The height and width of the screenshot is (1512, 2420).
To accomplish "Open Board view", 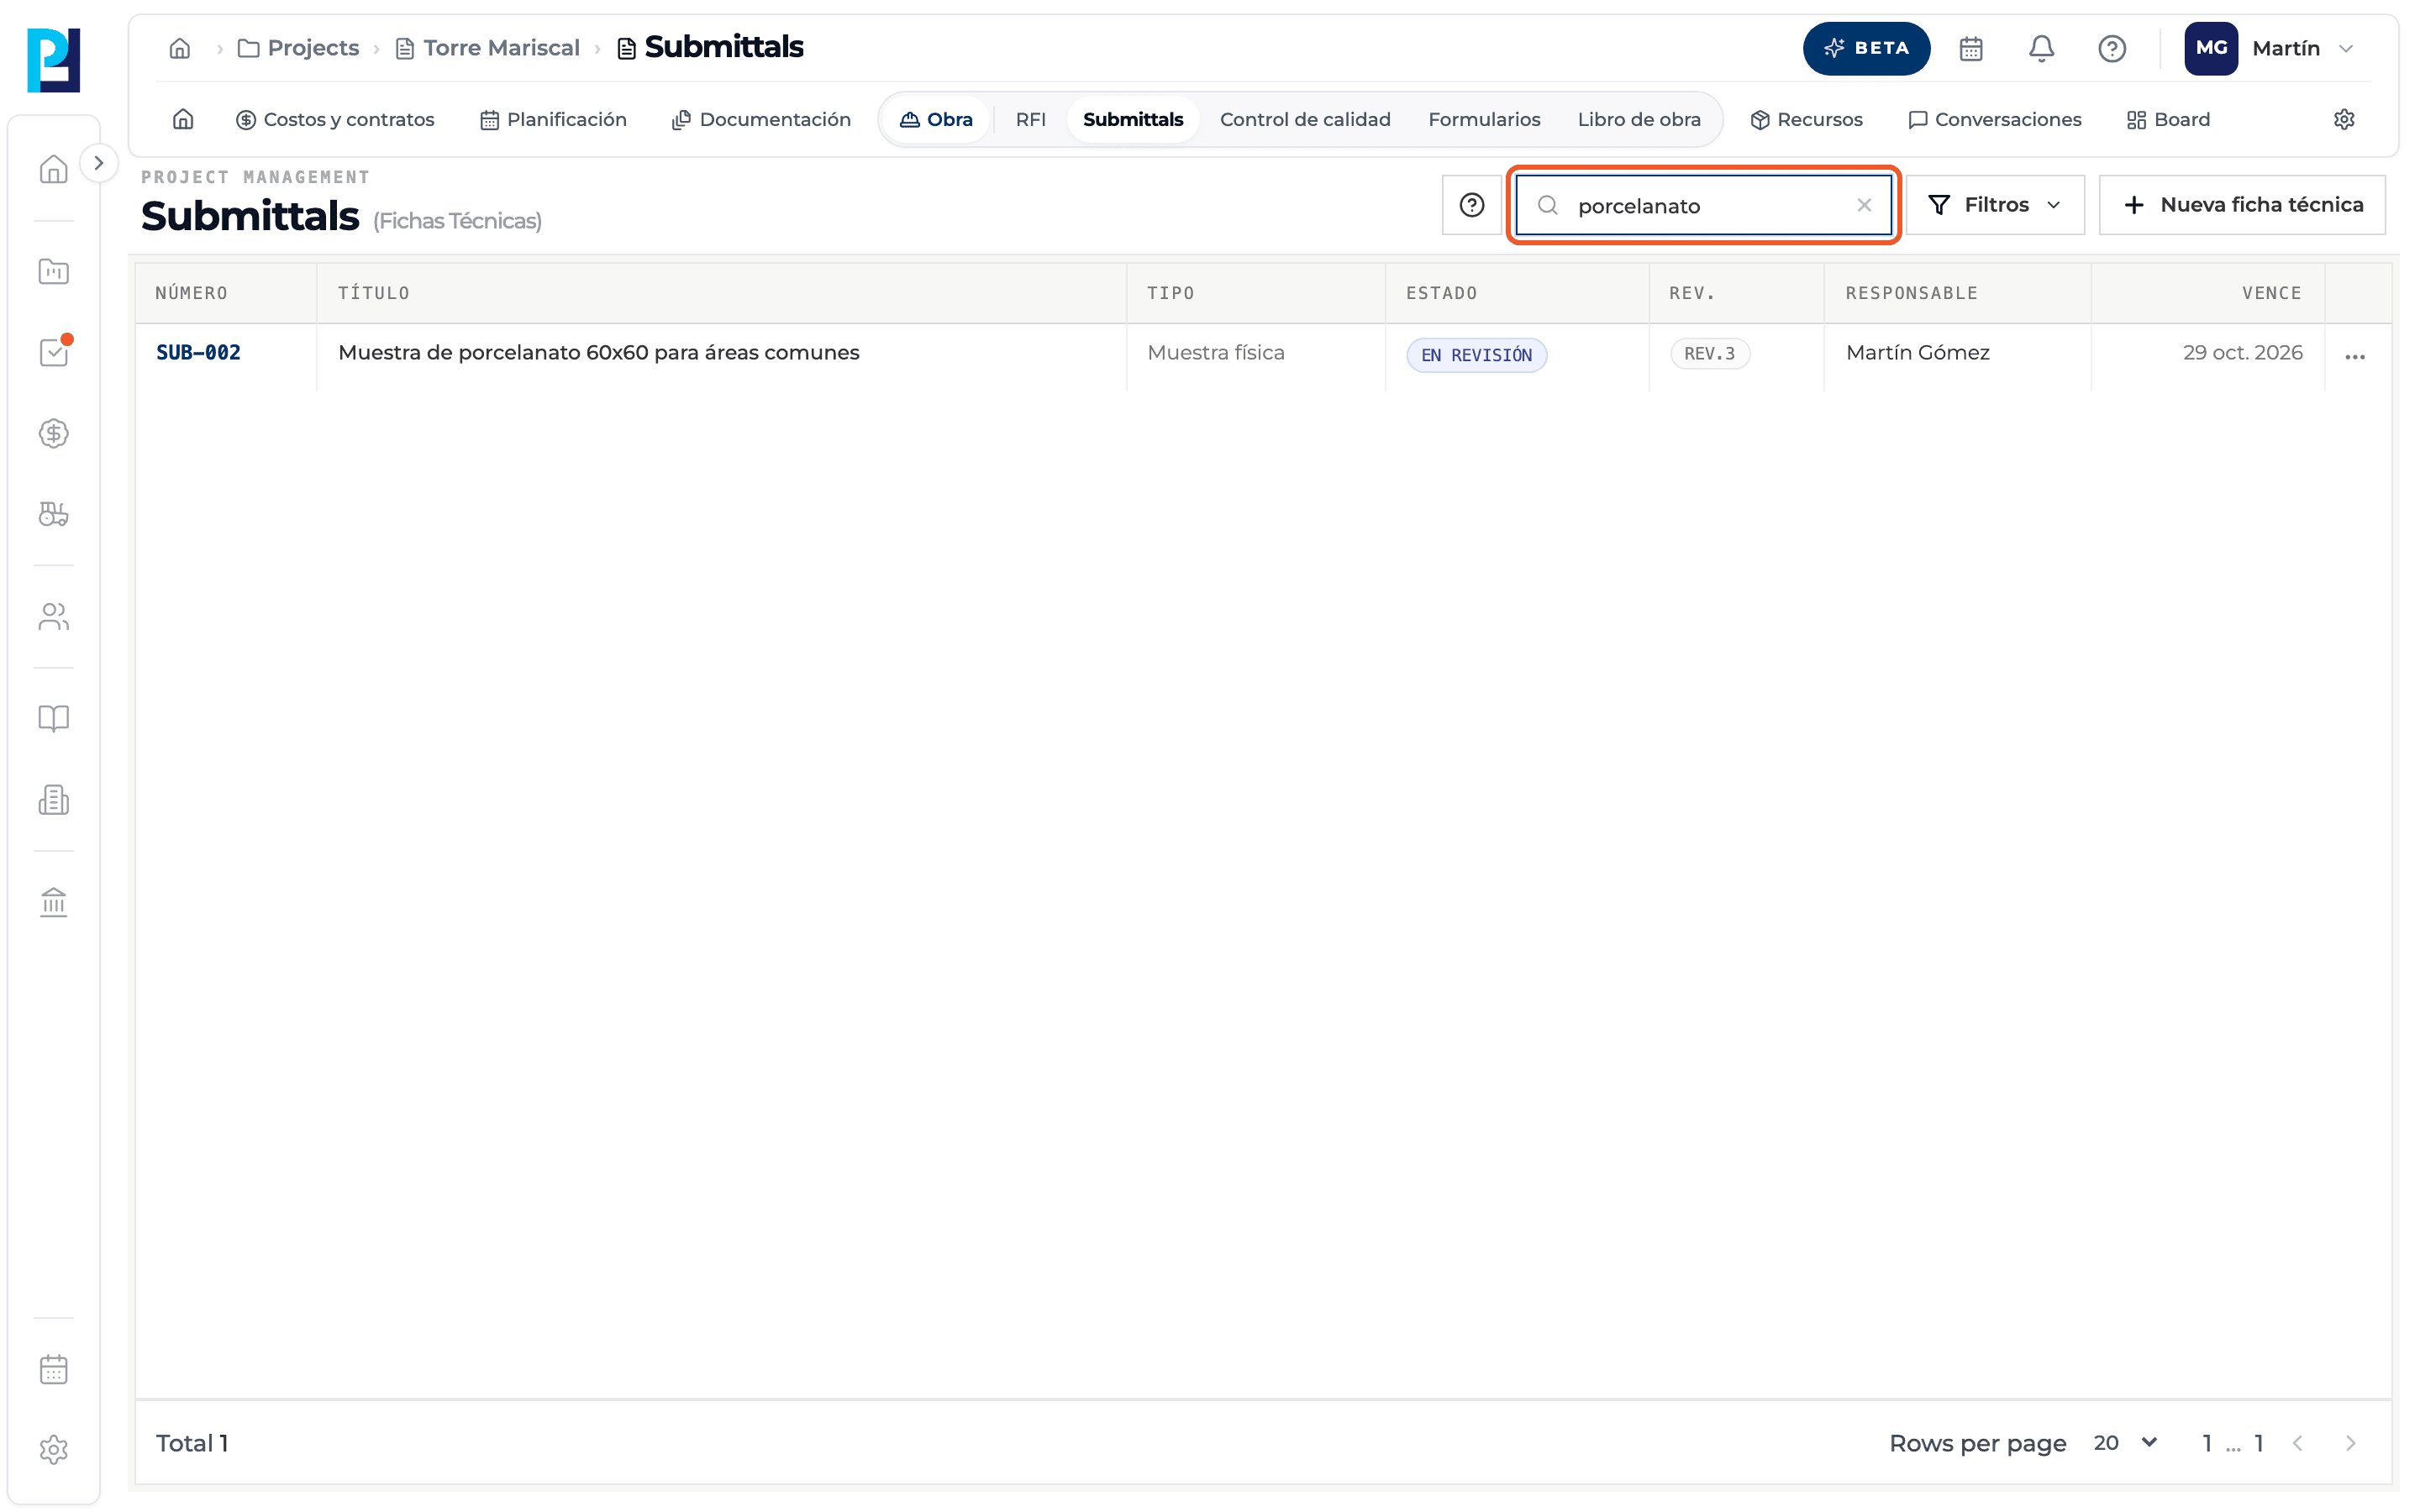I will (2168, 120).
